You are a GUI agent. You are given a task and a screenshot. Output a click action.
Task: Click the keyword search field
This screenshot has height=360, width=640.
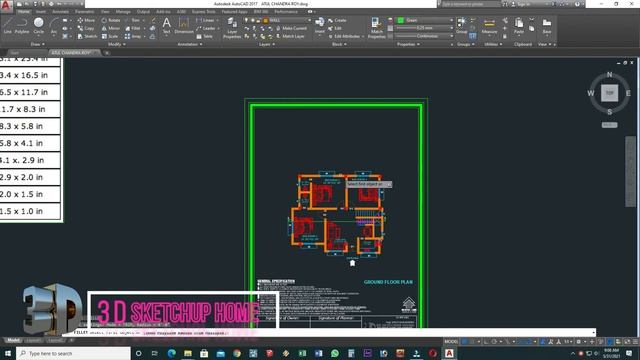point(470,4)
